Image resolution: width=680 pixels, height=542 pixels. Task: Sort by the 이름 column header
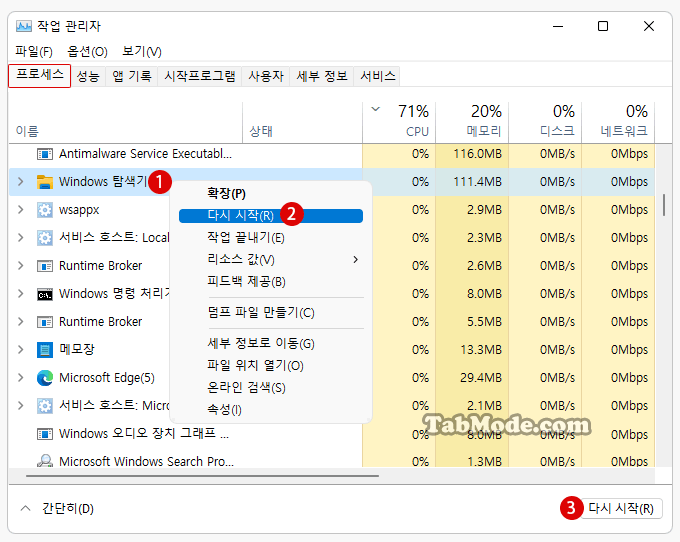pos(125,123)
